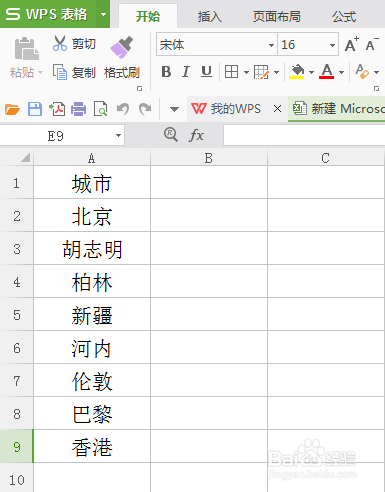Select cell containing 胡志明
The height and width of the screenshot is (492, 385).
(x=92, y=249)
